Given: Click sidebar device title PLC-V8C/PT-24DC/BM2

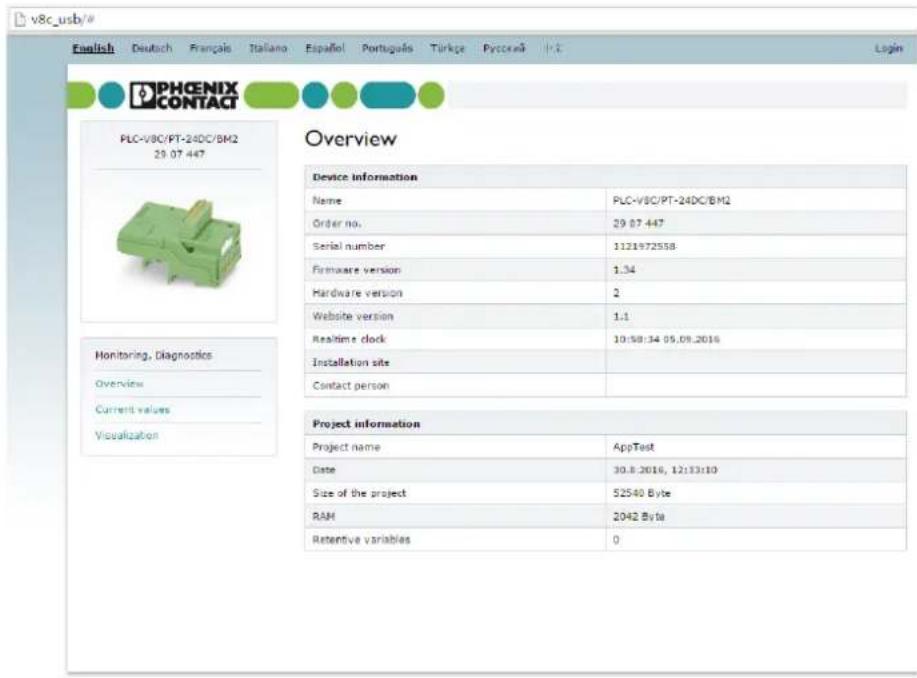Looking at the screenshot, I should (179, 139).
